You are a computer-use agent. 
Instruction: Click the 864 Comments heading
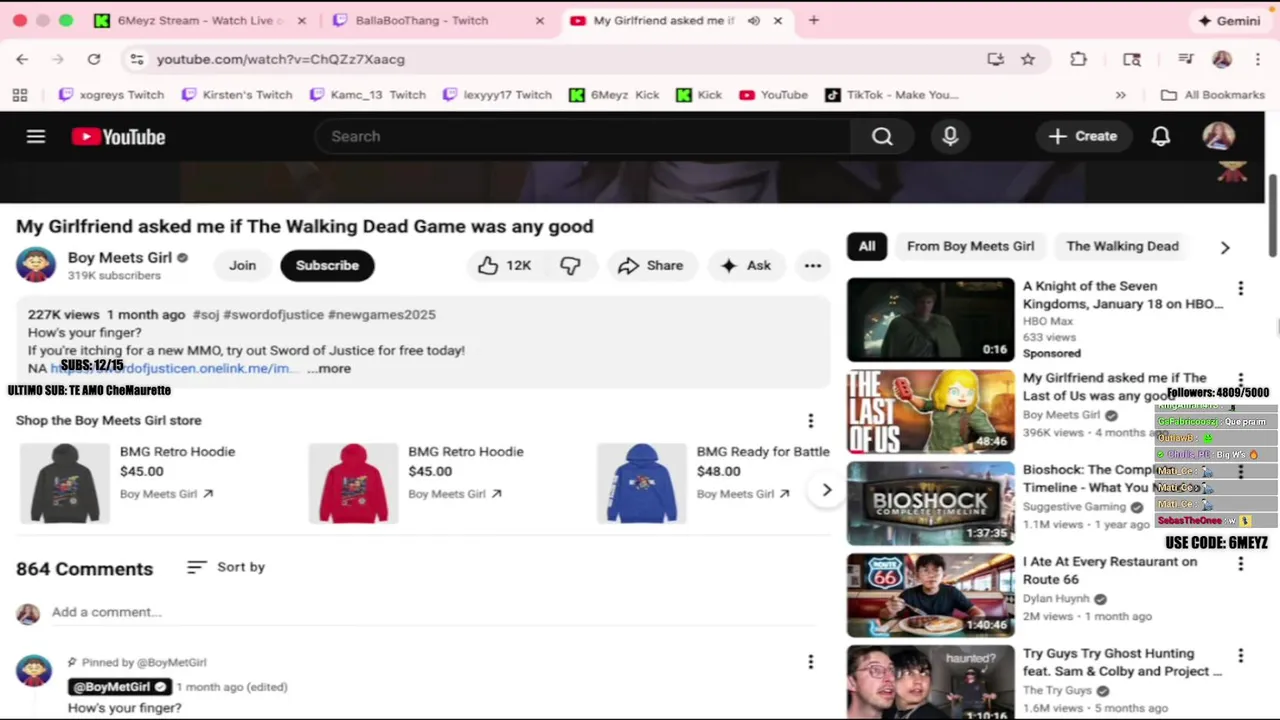(x=84, y=569)
